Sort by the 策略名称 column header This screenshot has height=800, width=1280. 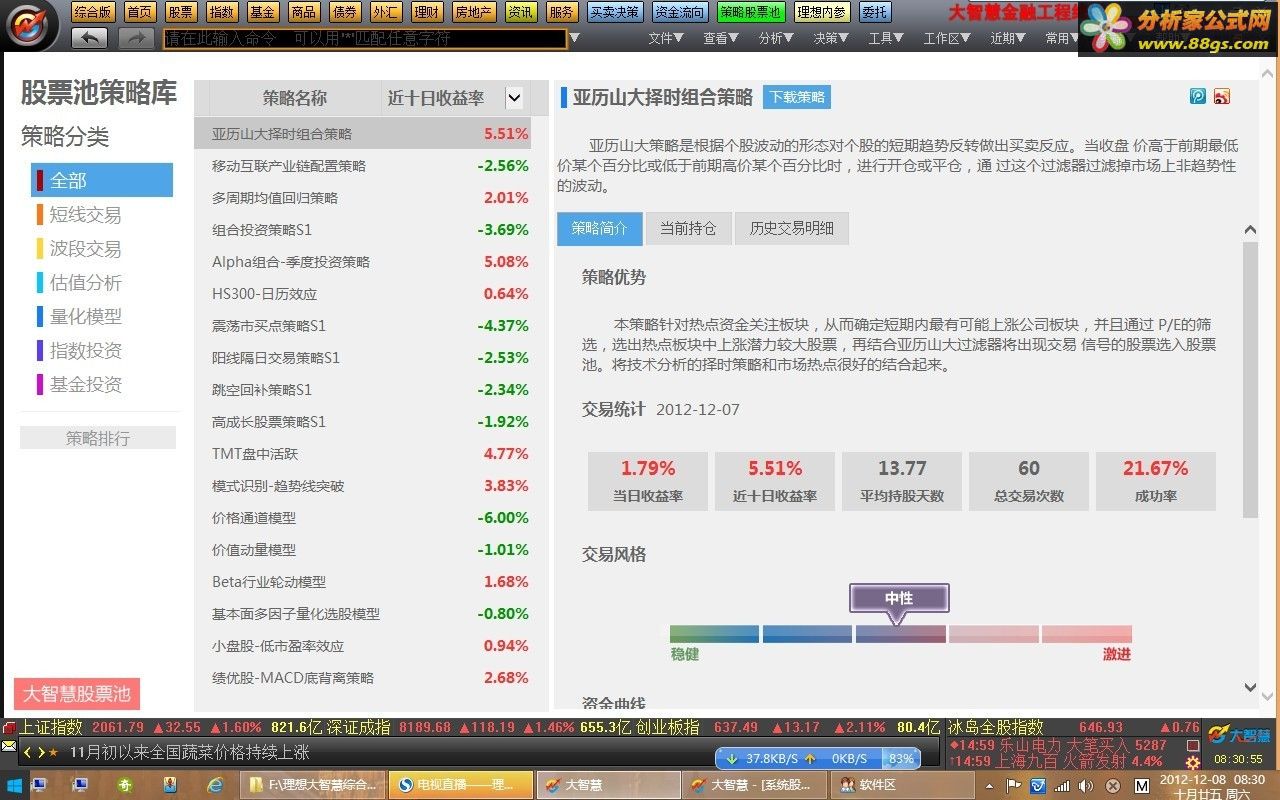point(294,98)
